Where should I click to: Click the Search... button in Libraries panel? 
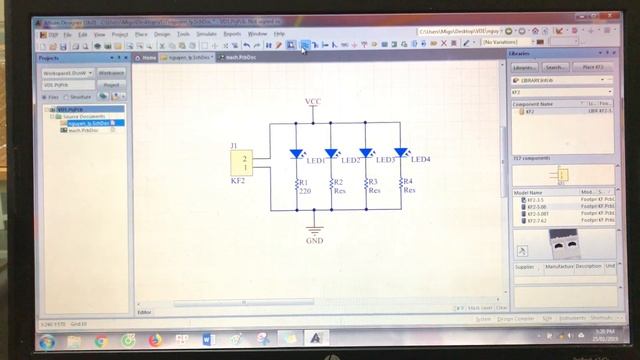click(555, 67)
